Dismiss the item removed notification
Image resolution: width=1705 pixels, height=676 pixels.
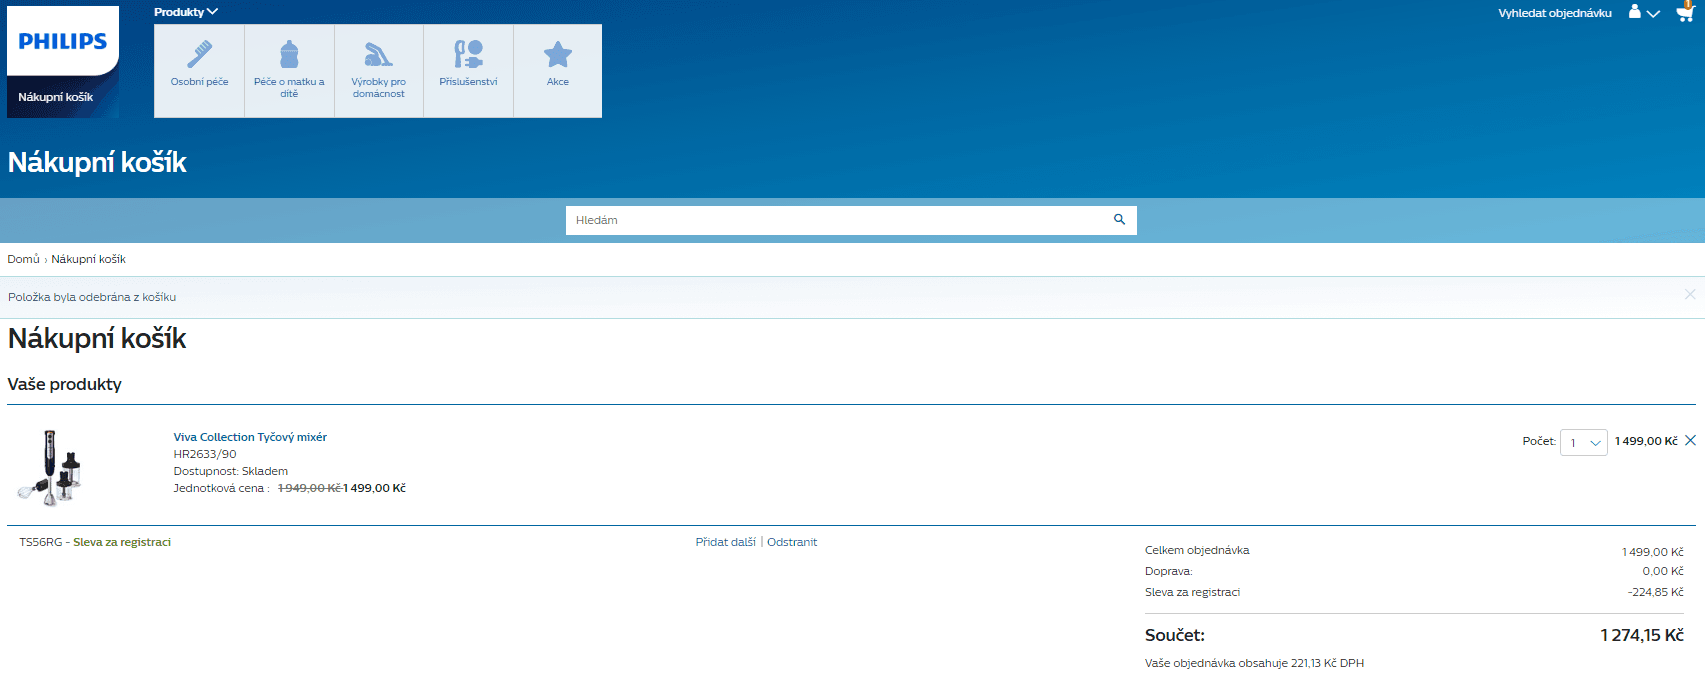click(x=1690, y=294)
